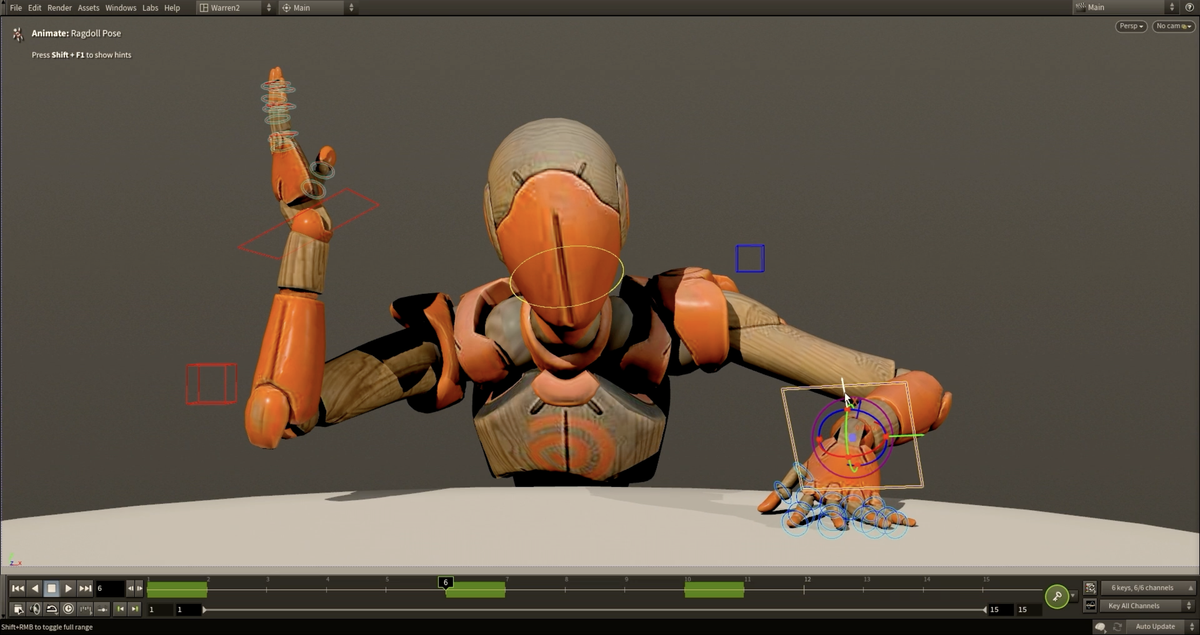This screenshot has height=635, width=1200.
Task: Click the memory usage icon near Auto Update
Action: click(1101, 626)
